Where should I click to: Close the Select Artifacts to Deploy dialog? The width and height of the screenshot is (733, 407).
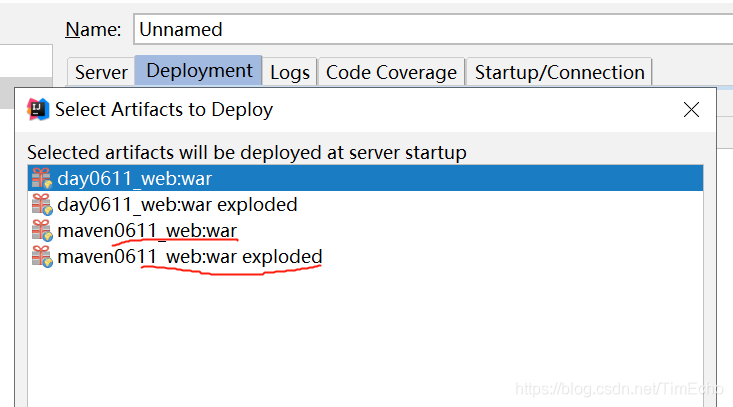[x=691, y=110]
